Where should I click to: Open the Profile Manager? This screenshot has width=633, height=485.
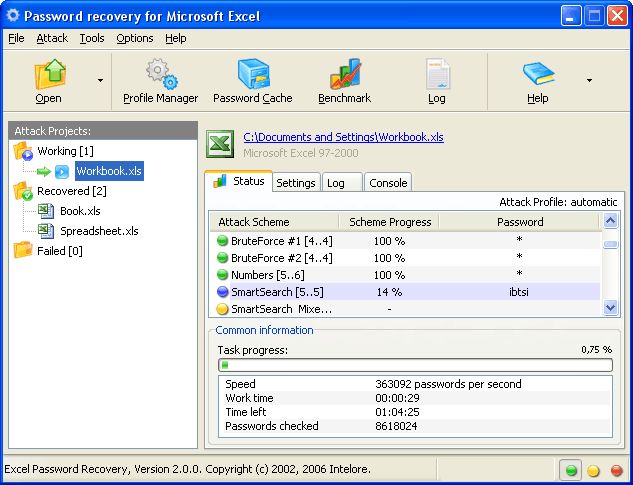(160, 75)
